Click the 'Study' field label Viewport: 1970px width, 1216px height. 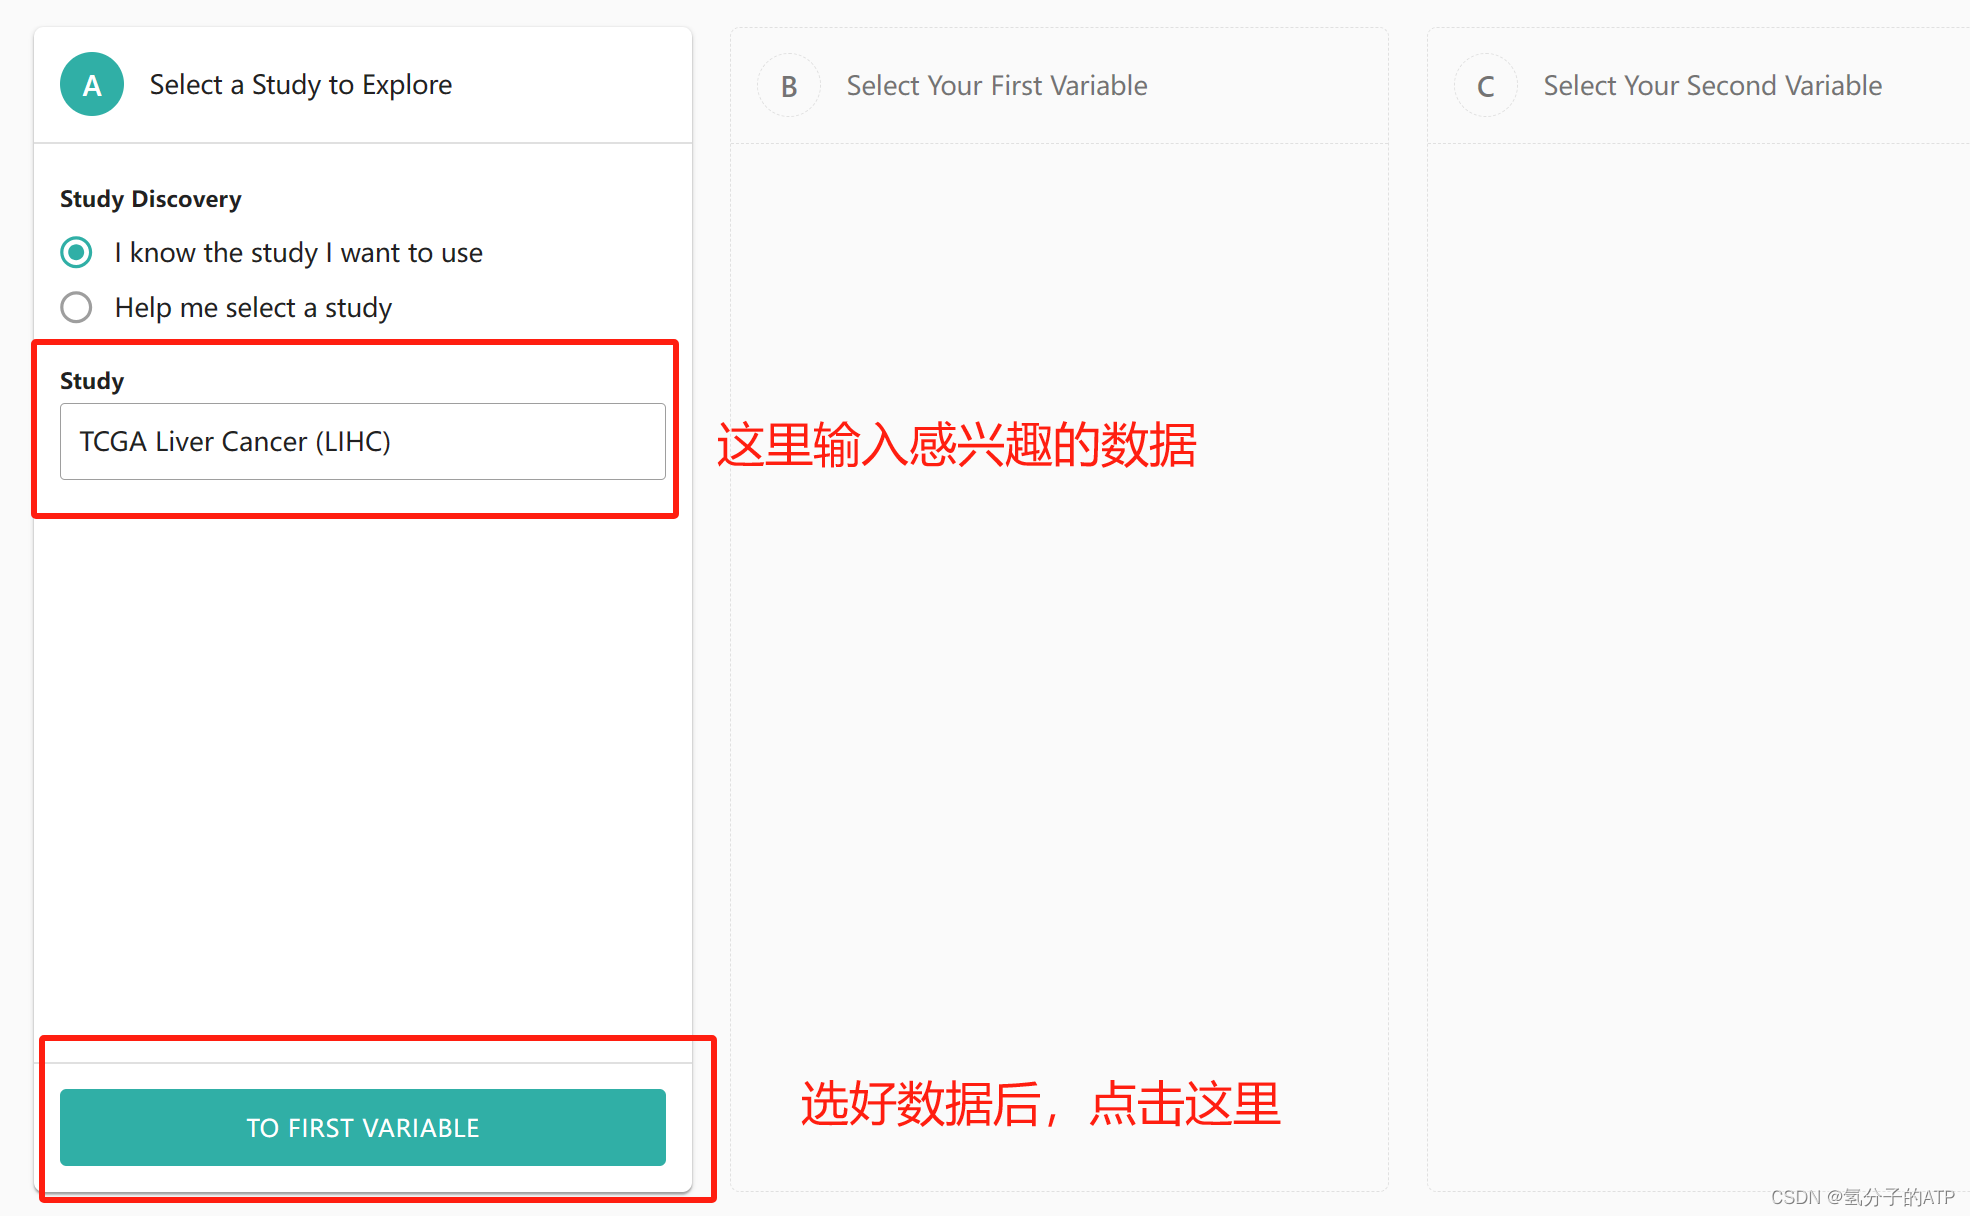pos(92,381)
